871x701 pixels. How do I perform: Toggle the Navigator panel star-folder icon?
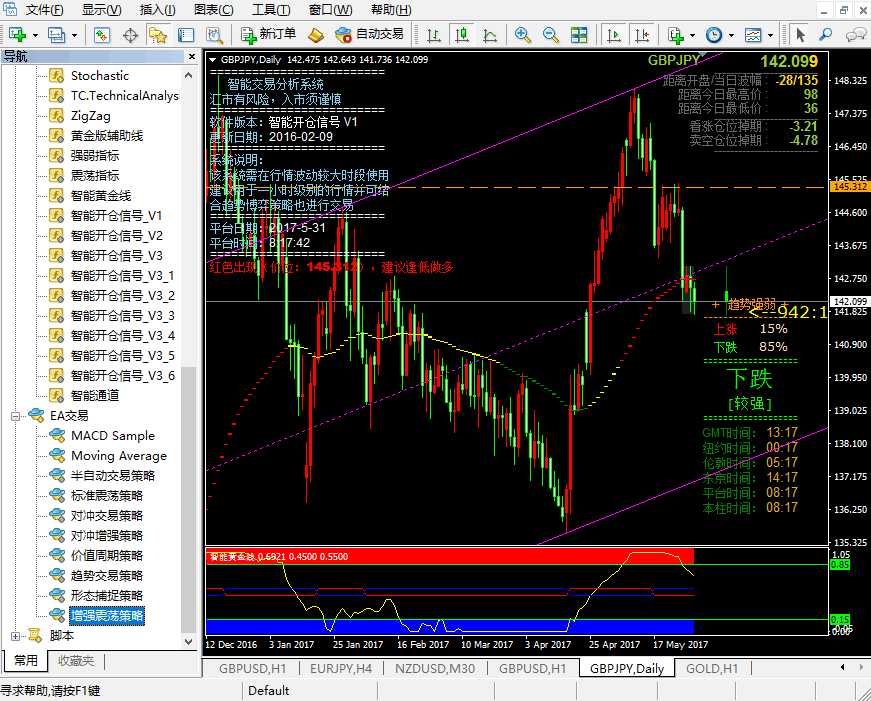click(x=157, y=35)
